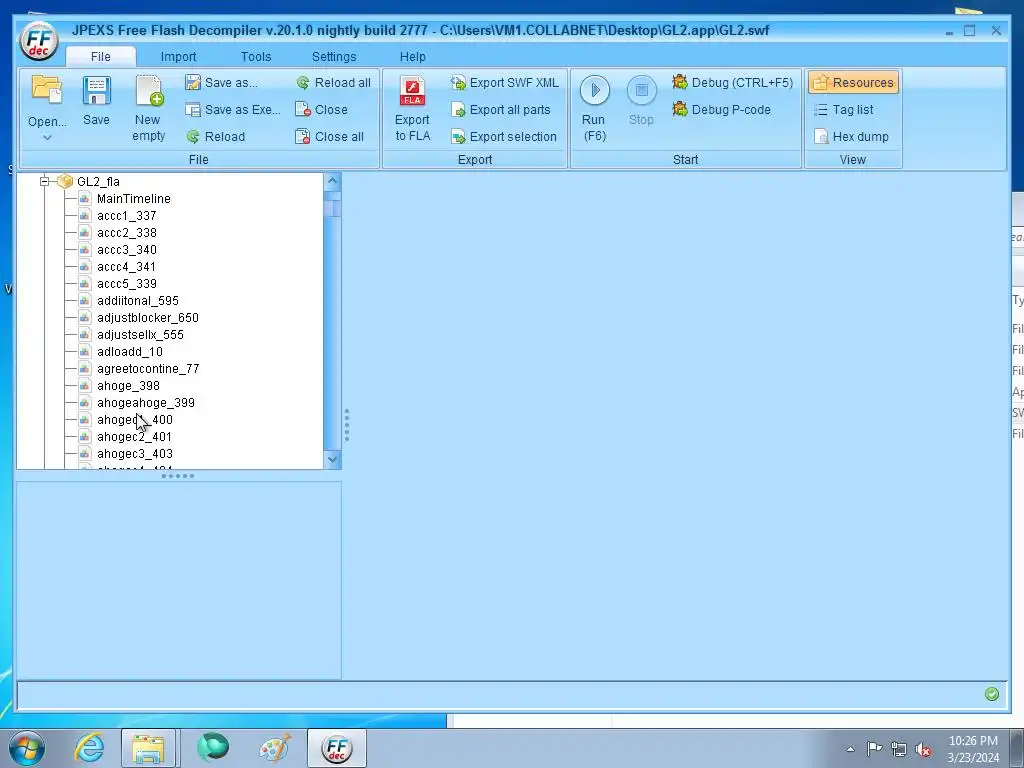
Task: Expand the Open dropdown arrow
Action: pyautogui.click(x=47, y=138)
